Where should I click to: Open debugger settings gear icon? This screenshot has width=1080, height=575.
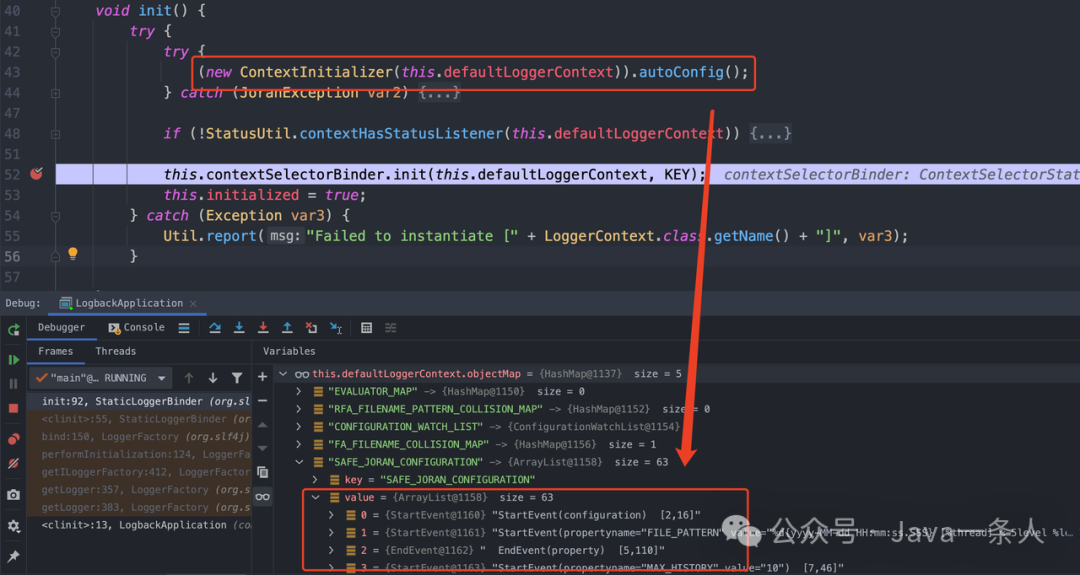13,526
